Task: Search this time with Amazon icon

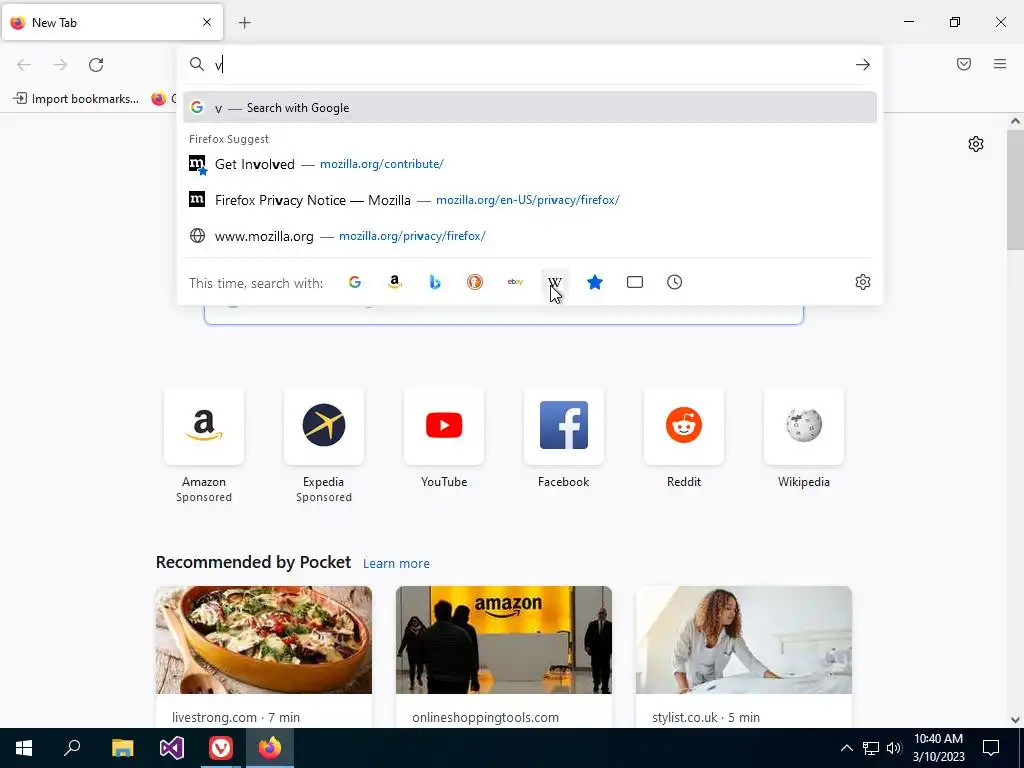Action: pos(394,282)
